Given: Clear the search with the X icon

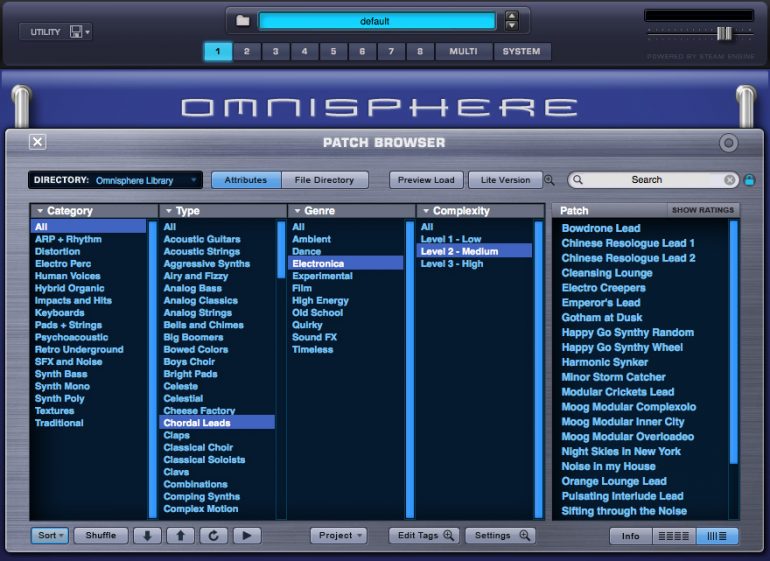Looking at the screenshot, I should pos(730,180).
